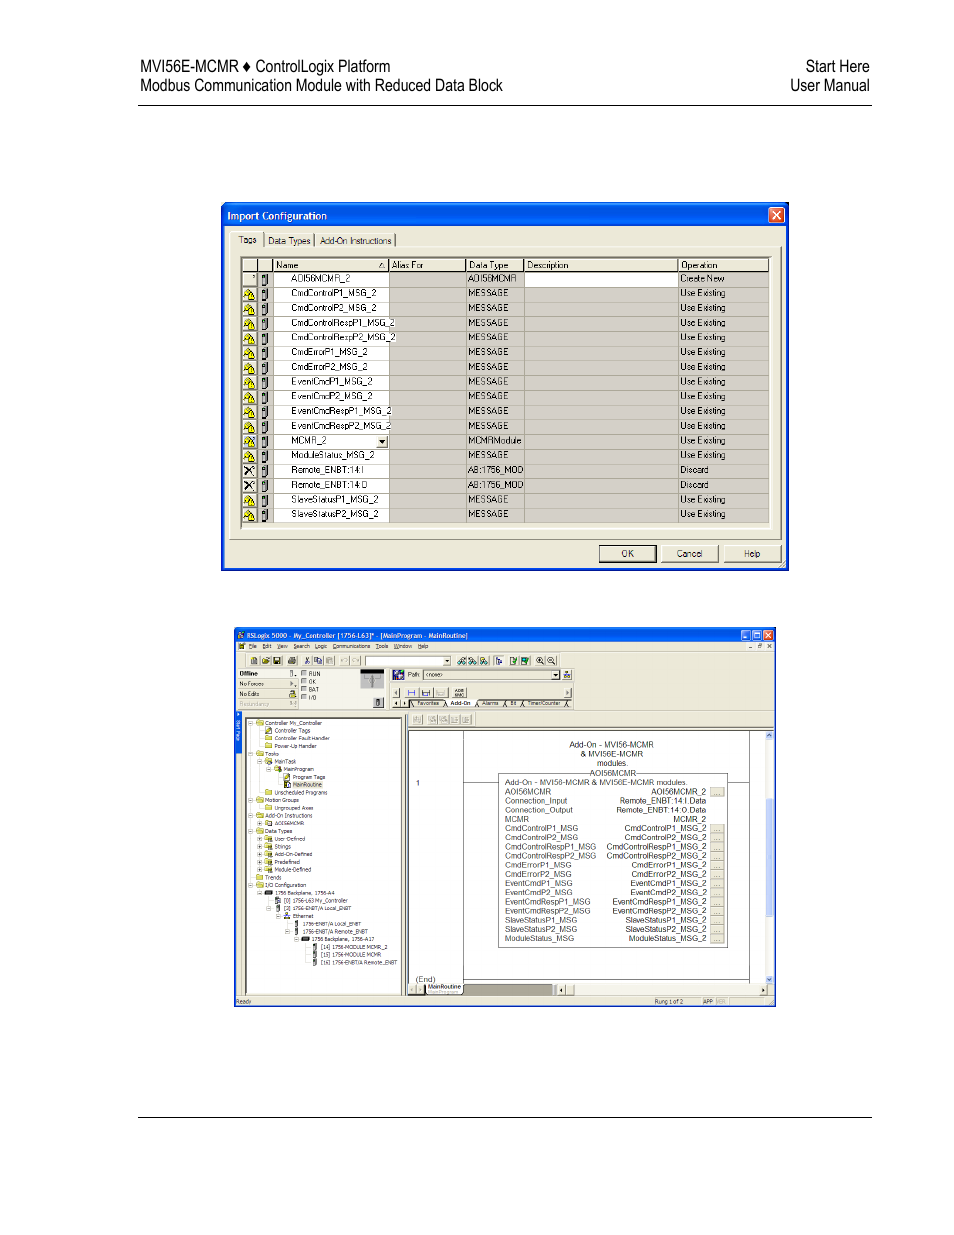Click the Open file toolbar icon in RSLogix

tap(266, 661)
